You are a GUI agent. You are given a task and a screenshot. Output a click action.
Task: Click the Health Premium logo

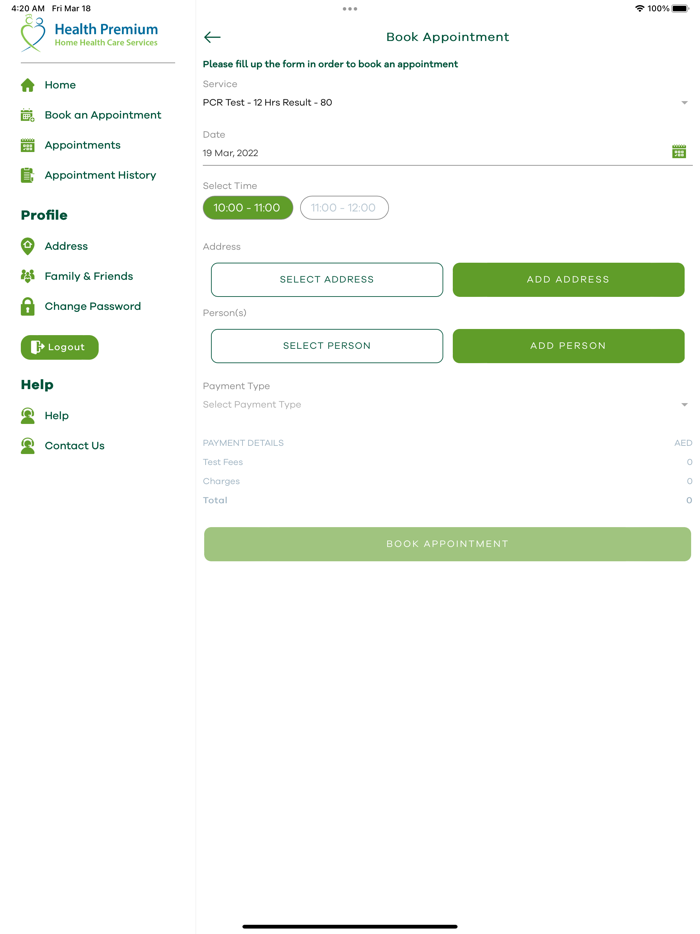89,34
